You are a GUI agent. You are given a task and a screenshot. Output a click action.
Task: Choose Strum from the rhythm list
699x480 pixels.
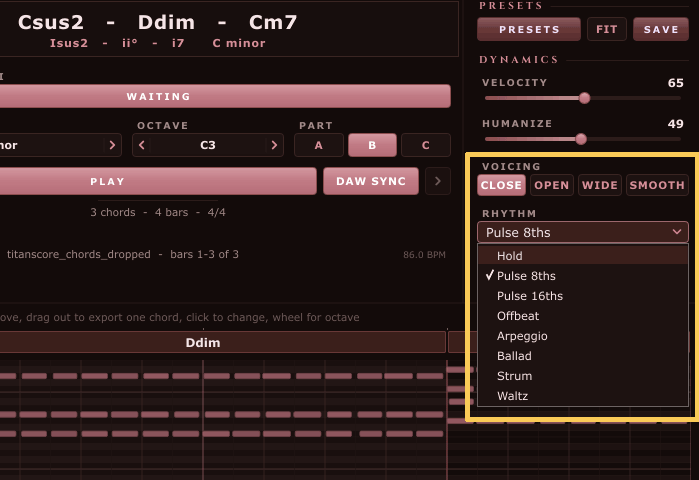(x=583, y=376)
